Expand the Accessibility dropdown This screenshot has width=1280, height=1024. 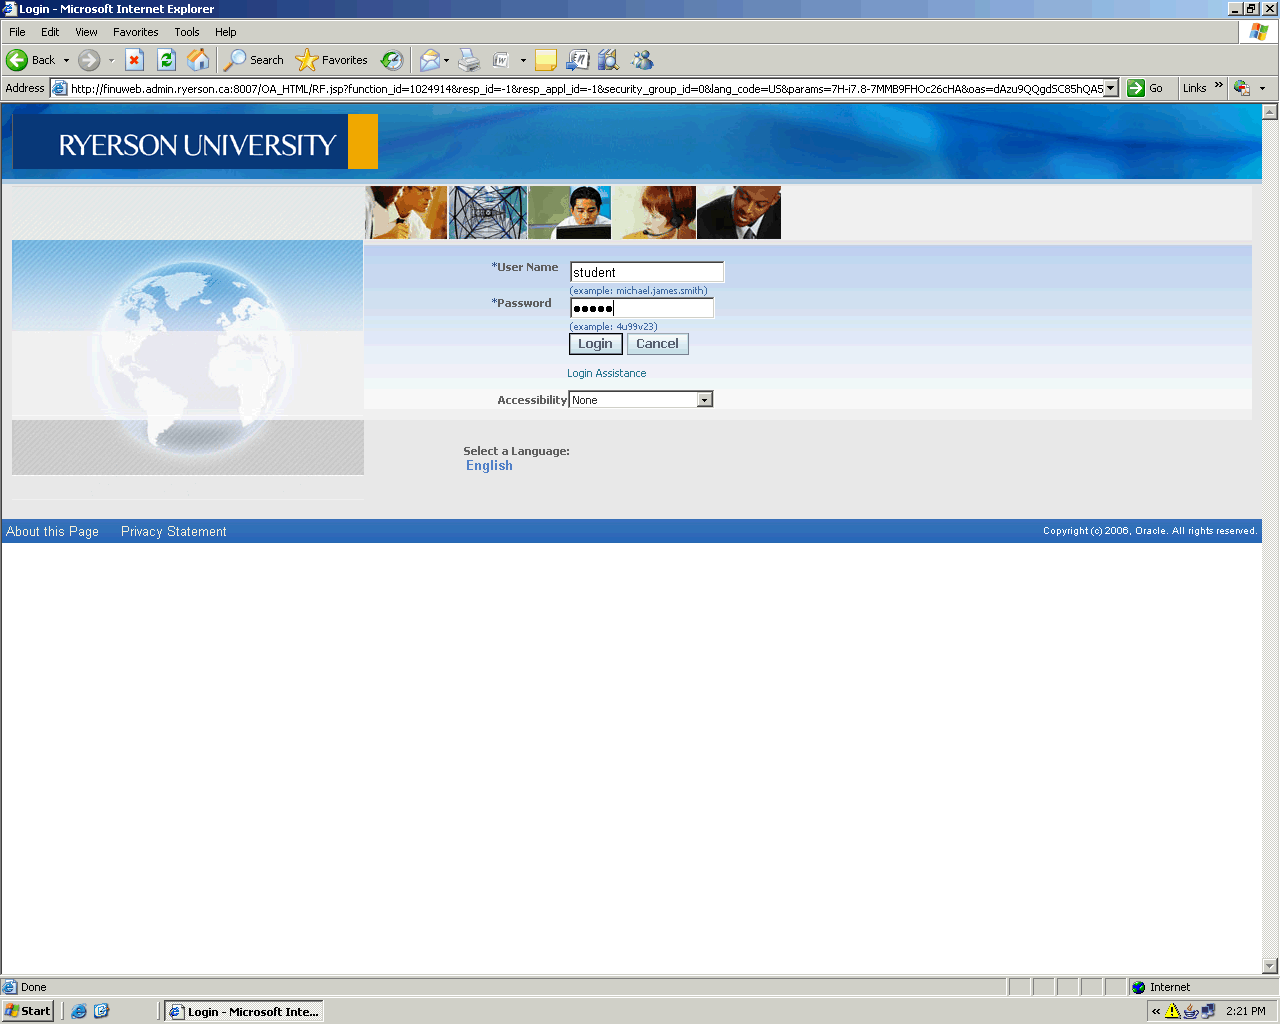coord(705,400)
